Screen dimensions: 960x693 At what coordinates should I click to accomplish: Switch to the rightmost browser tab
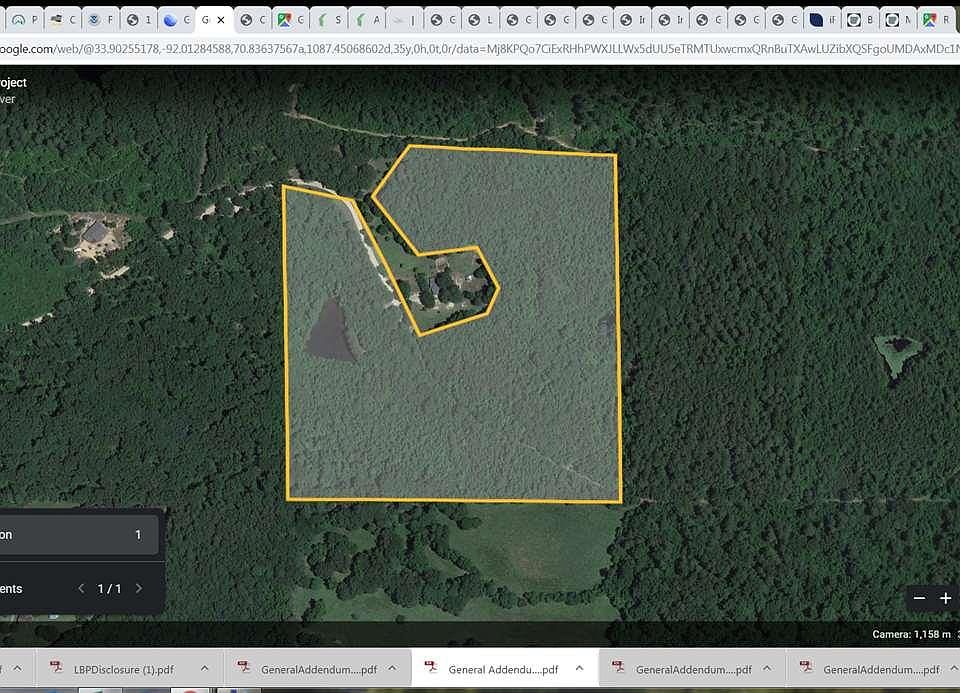[x=935, y=20]
